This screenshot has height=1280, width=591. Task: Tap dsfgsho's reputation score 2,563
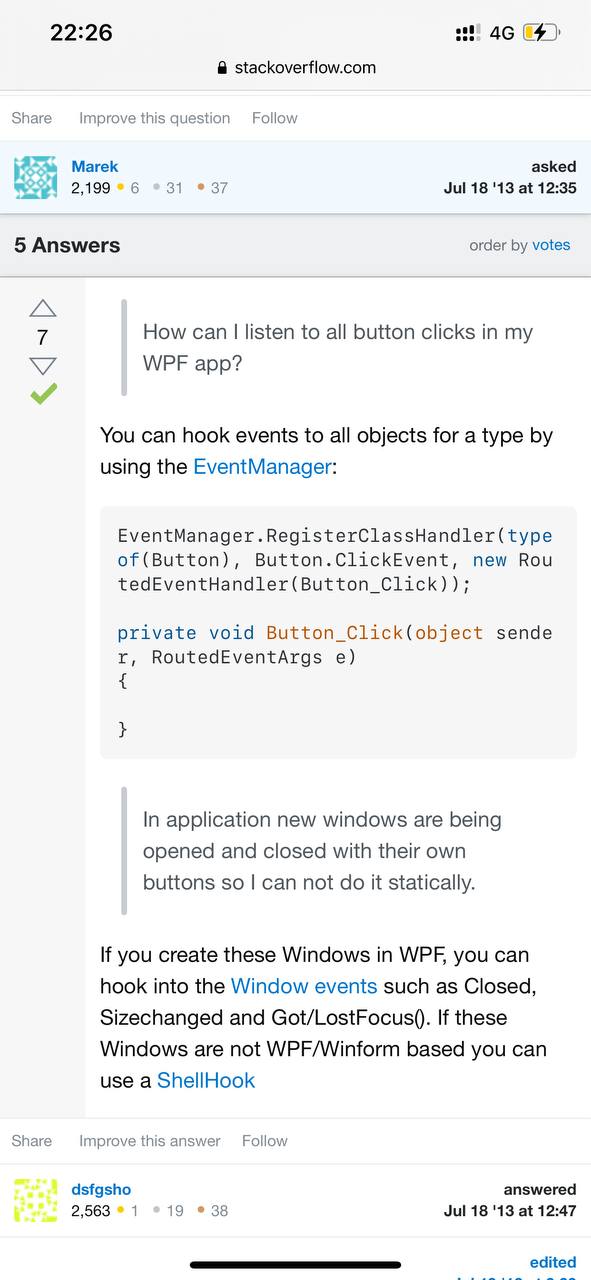tap(91, 1211)
